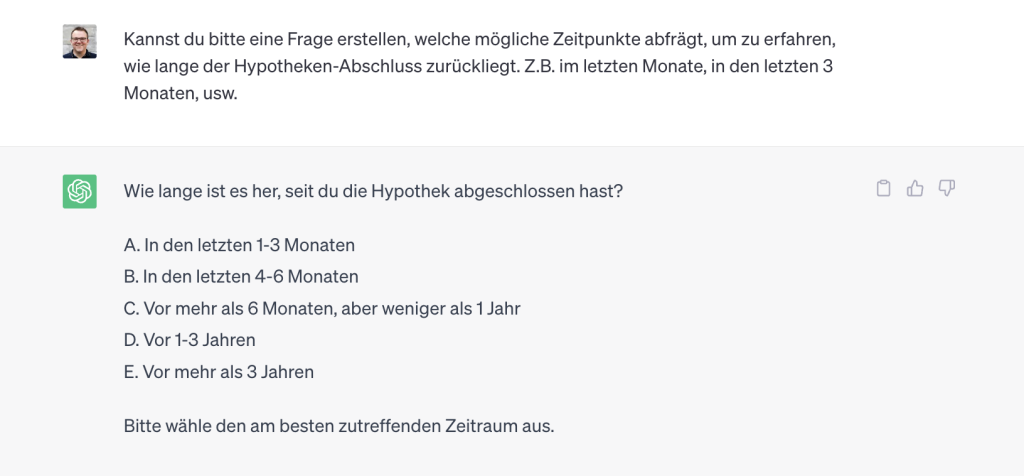Click option A: In den letzten 1-3 Monaten
This screenshot has width=1024, height=476.
click(x=239, y=246)
